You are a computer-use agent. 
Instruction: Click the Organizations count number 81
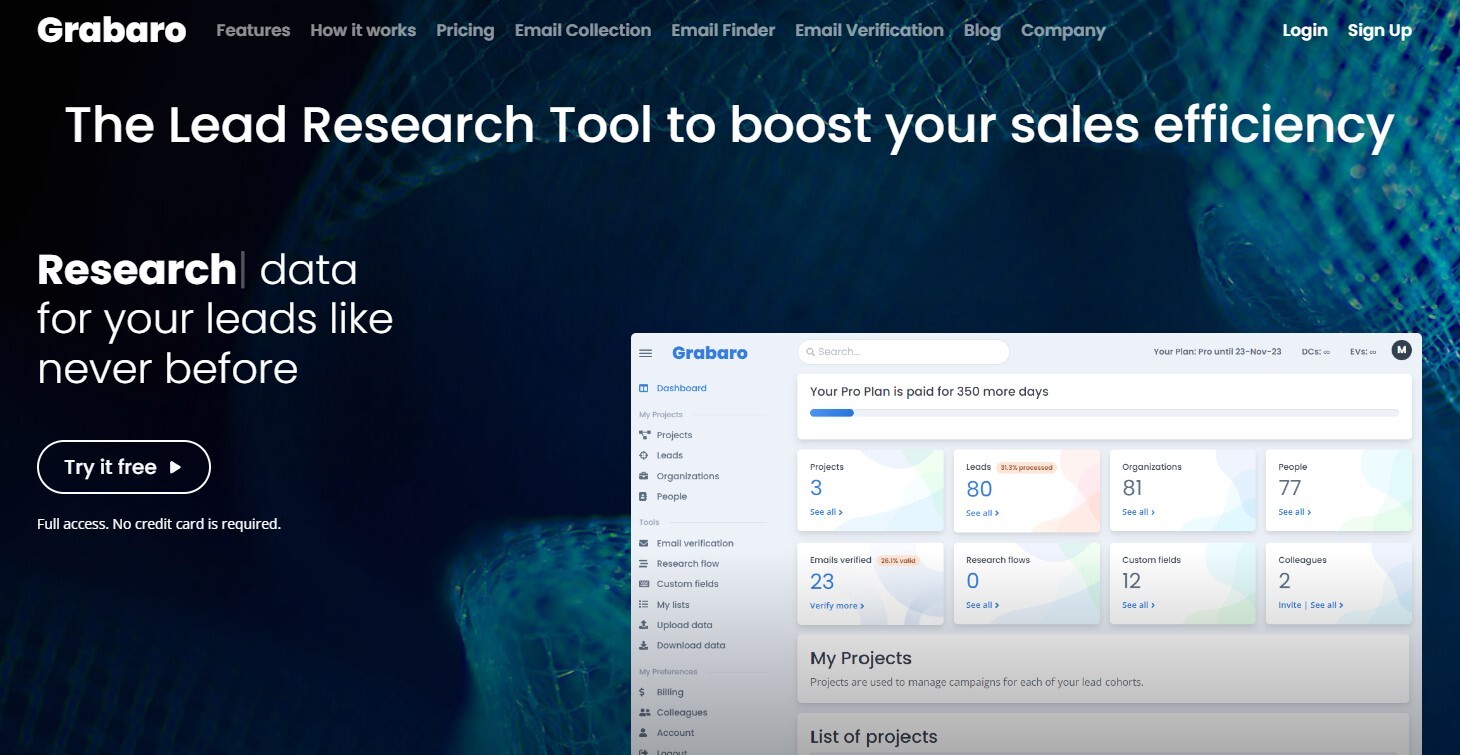point(1133,488)
